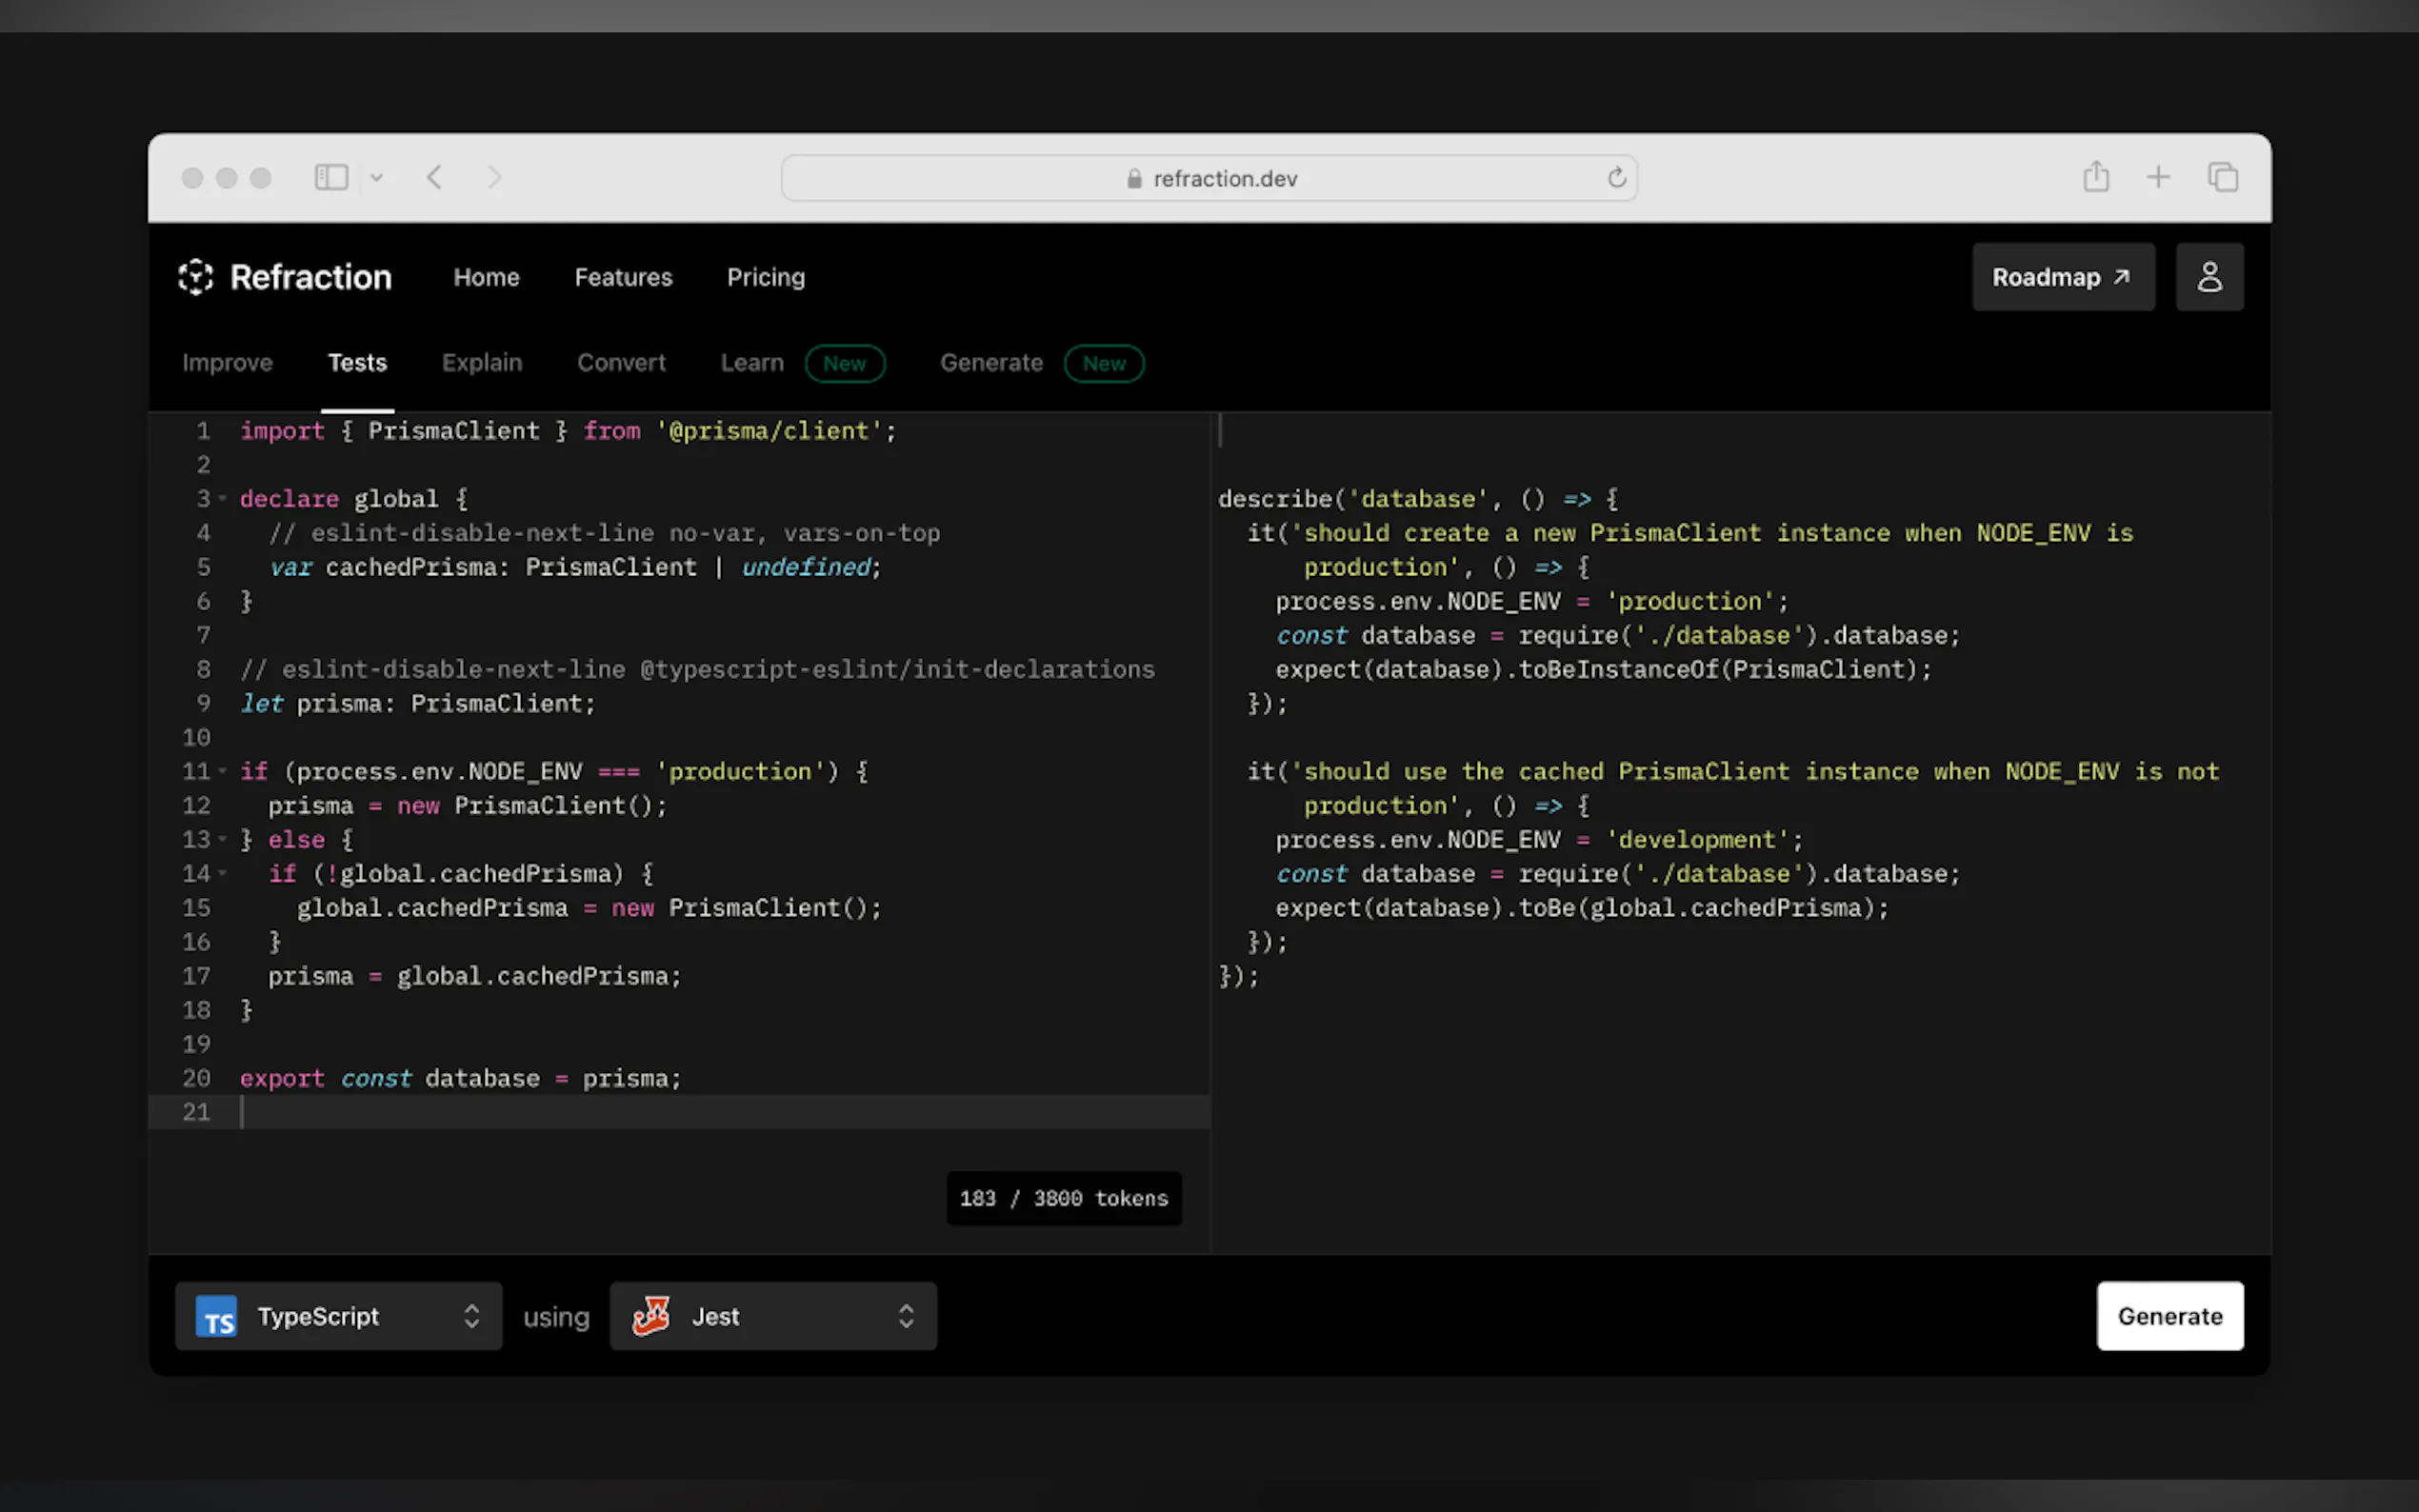Viewport: 2419px width, 1512px height.
Task: Open the TypeScript language dropdown
Action: point(338,1316)
